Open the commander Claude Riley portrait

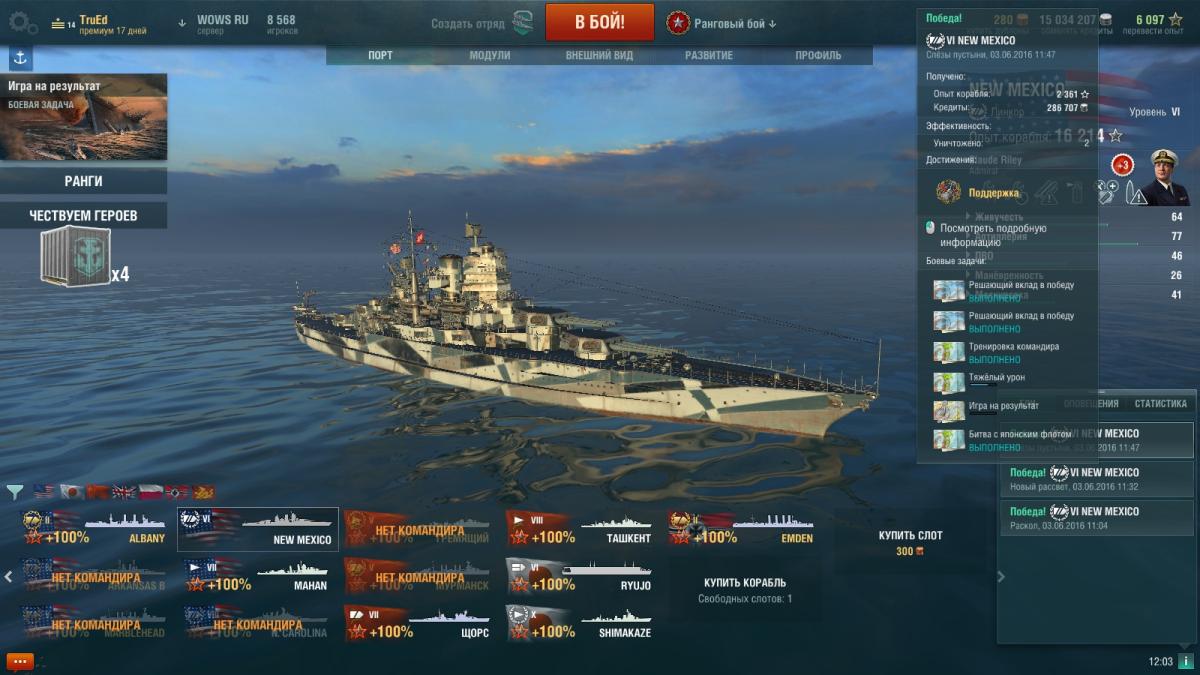click(x=1165, y=177)
